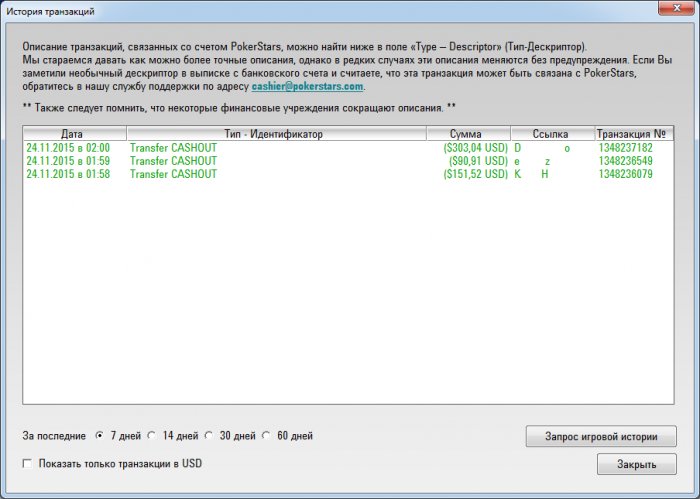Click transaction number 1348236549

pos(625,161)
